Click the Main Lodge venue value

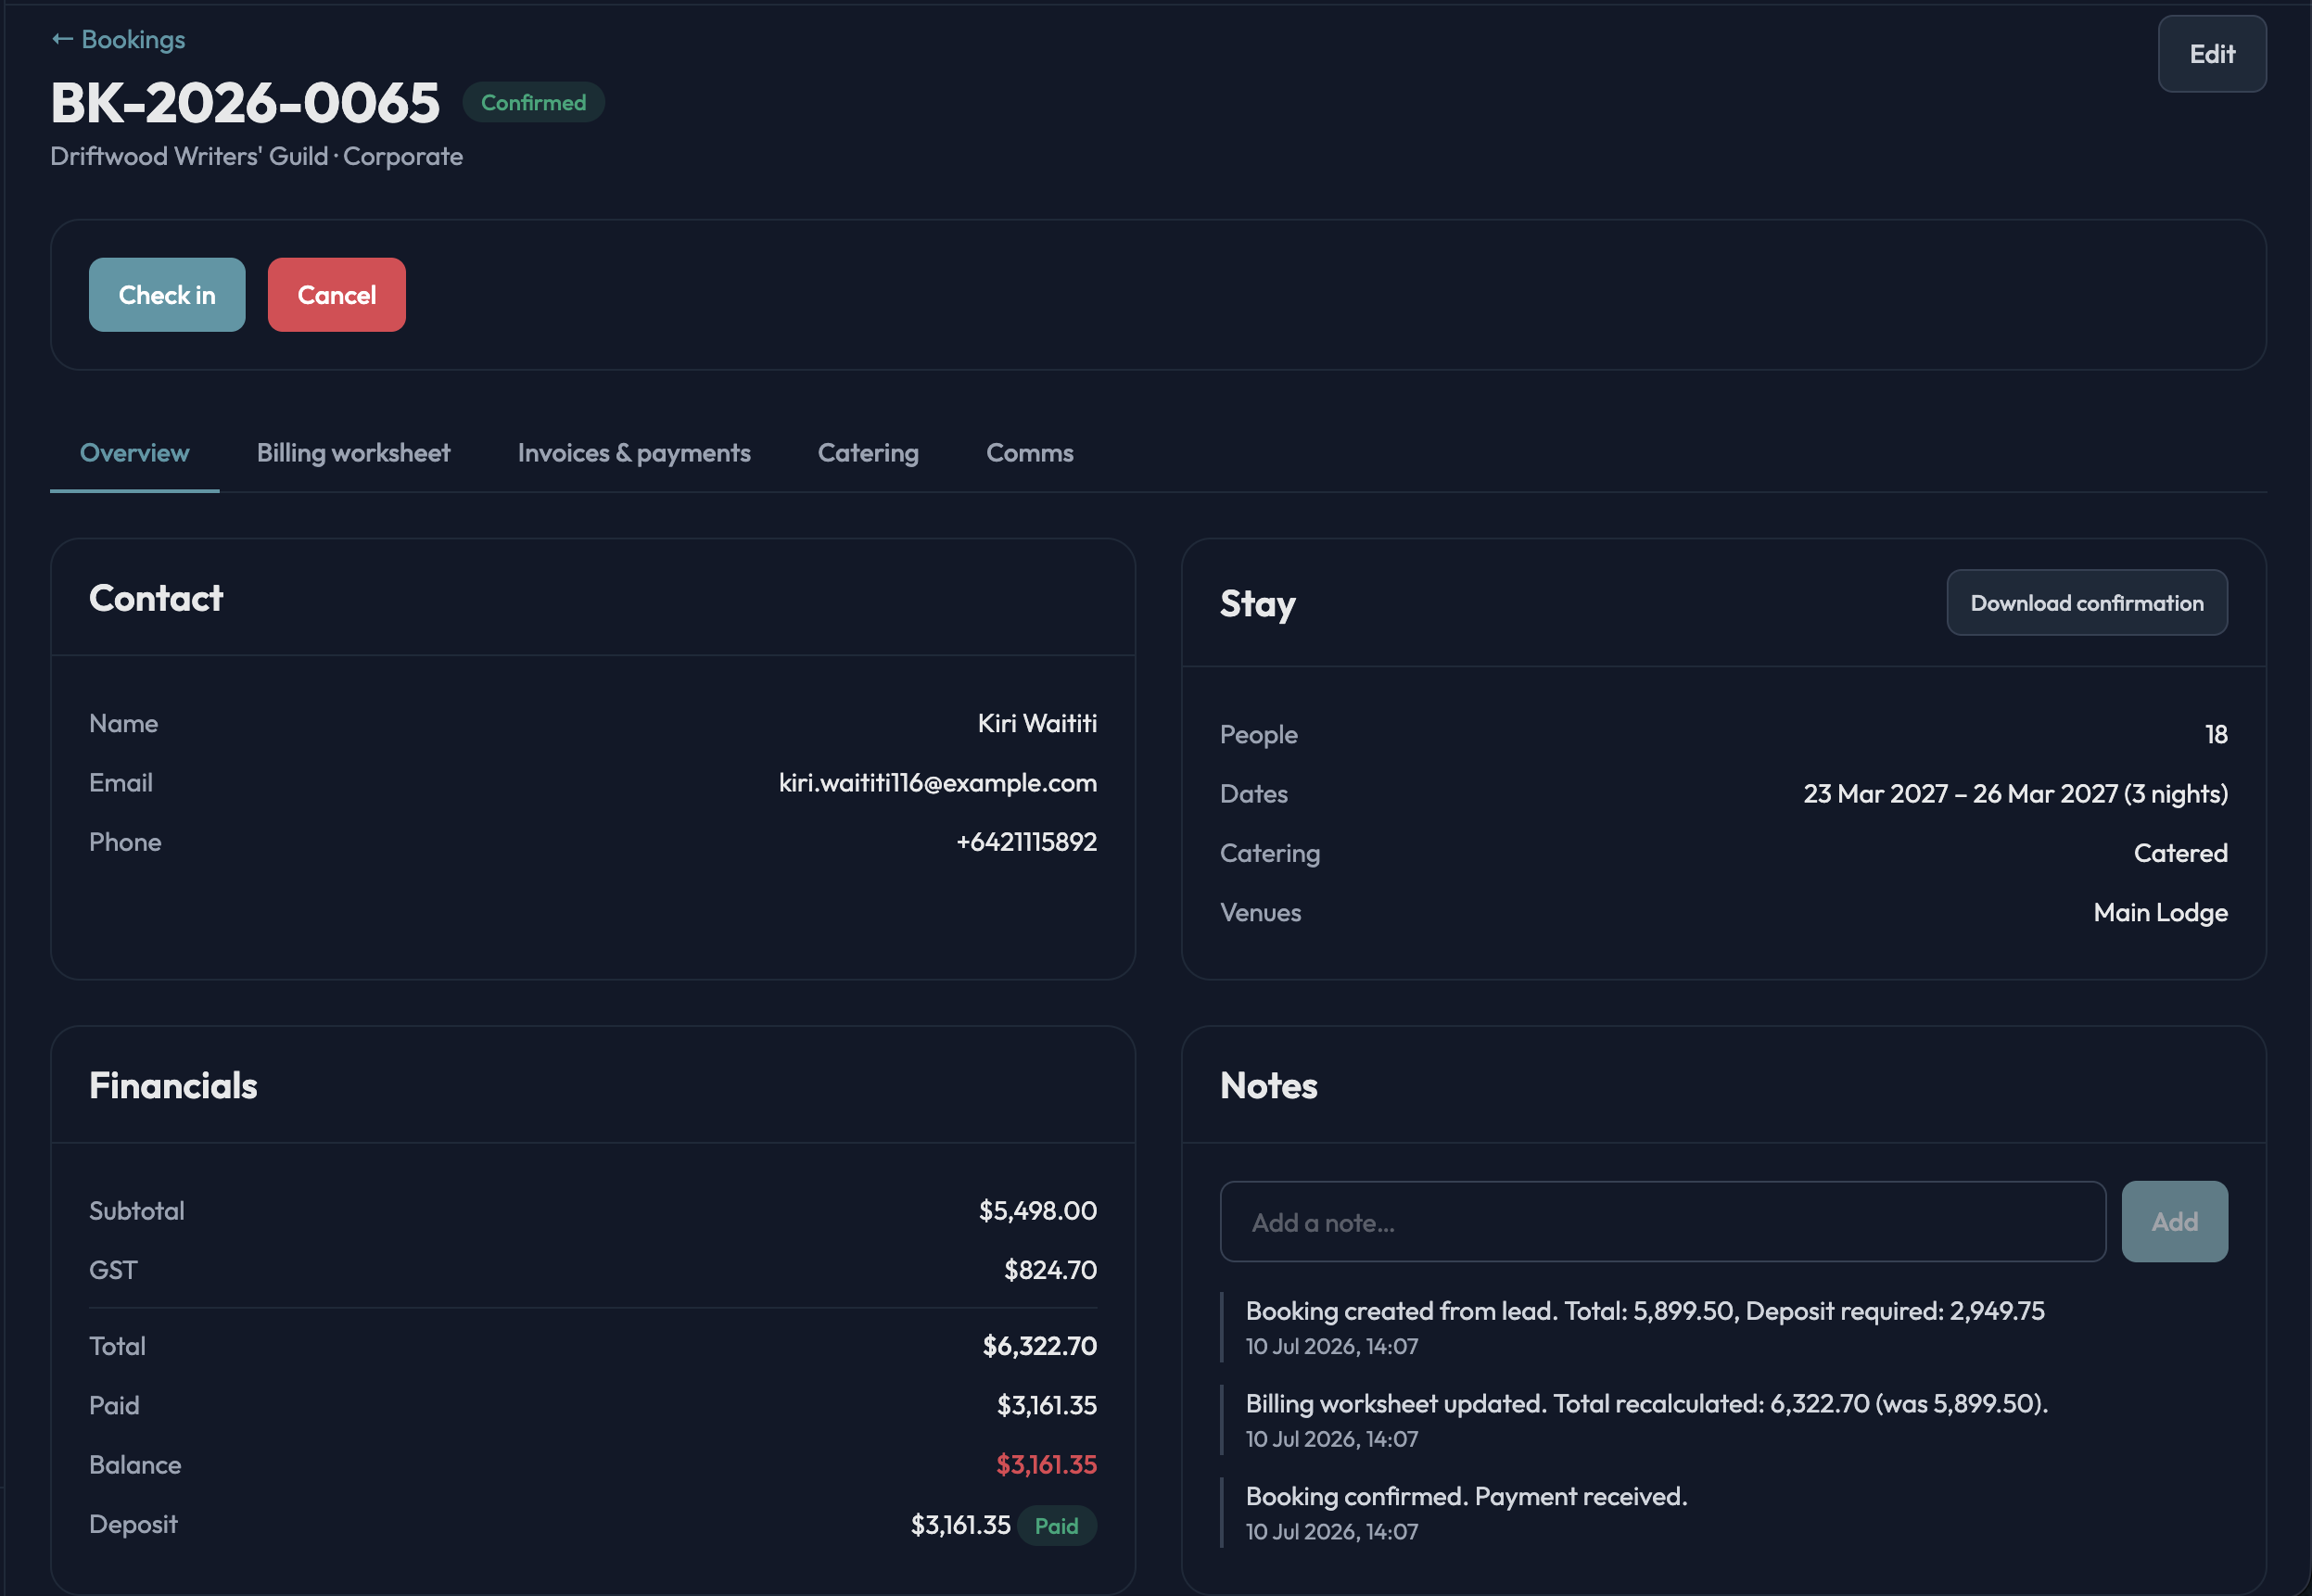(2160, 912)
